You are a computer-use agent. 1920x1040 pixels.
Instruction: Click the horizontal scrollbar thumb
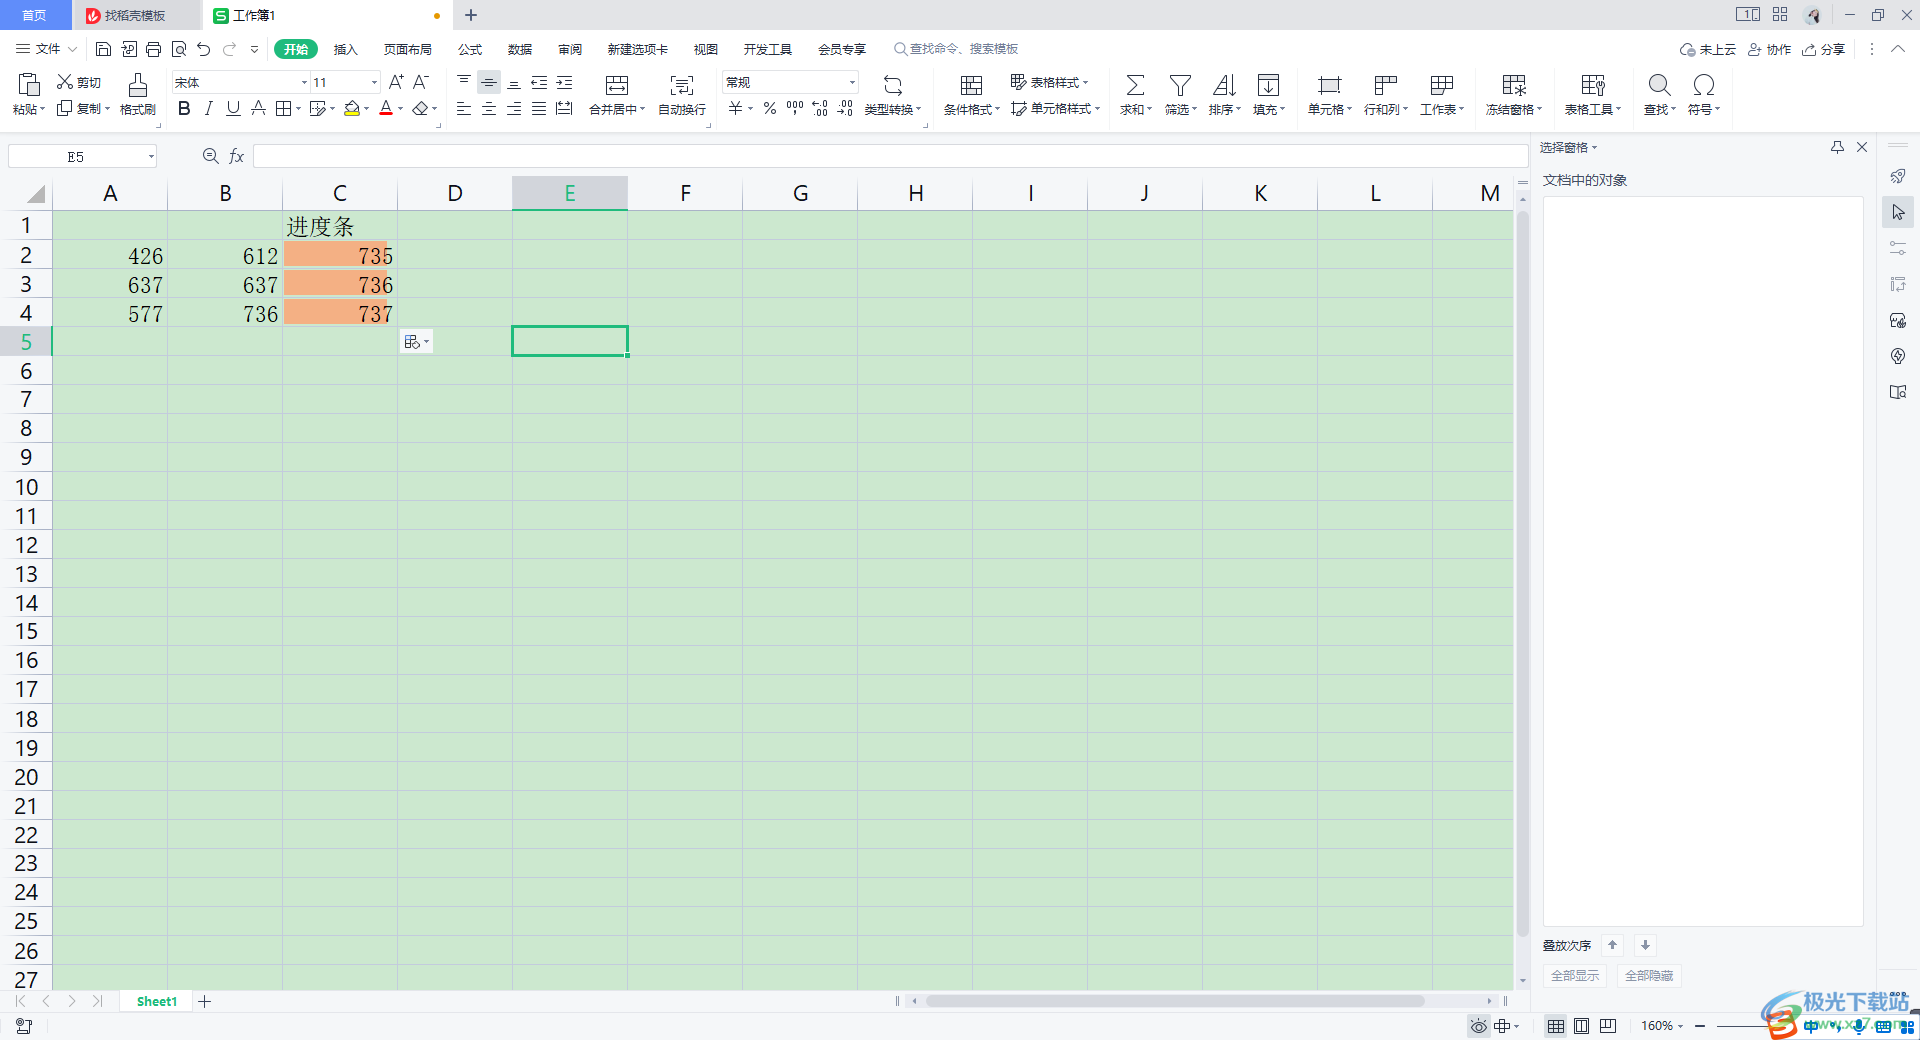[x=1175, y=1001]
